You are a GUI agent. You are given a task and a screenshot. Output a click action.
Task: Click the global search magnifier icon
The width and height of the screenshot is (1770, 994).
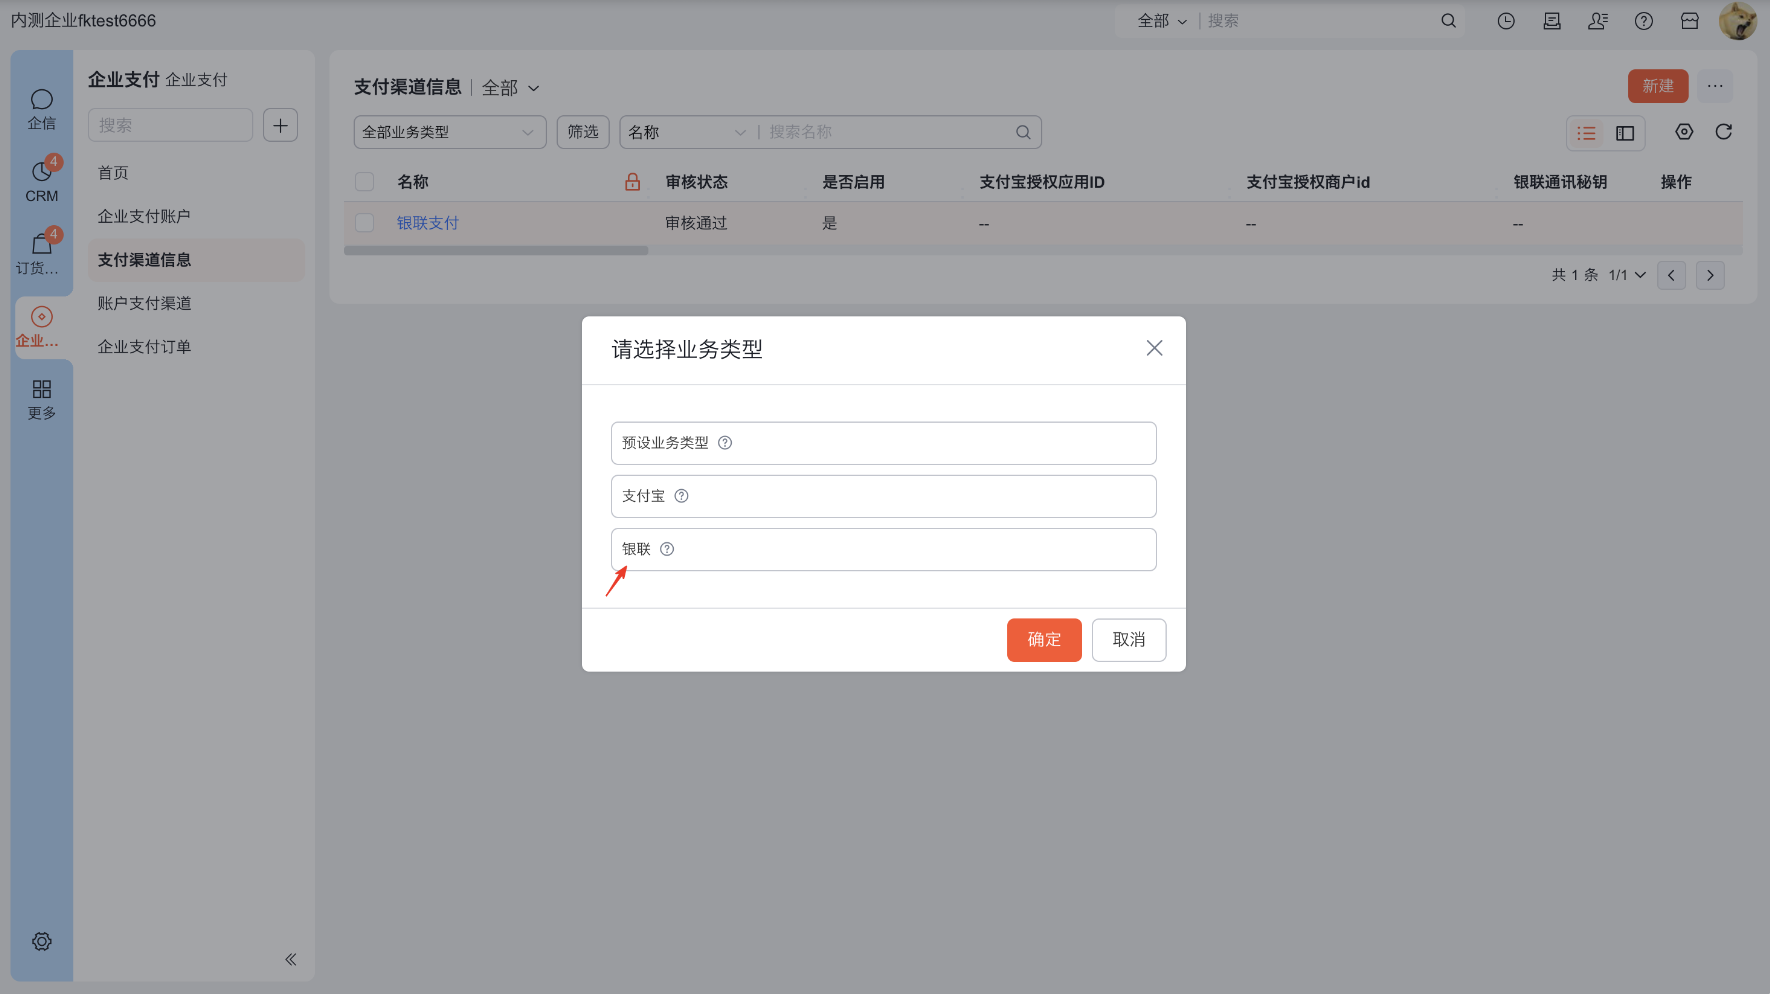click(1448, 20)
